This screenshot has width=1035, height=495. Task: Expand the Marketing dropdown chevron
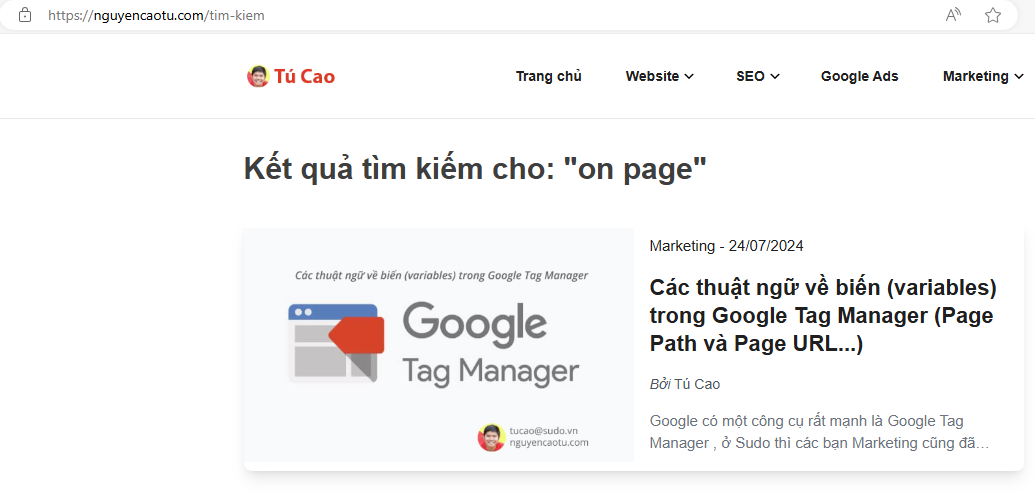tap(1018, 77)
